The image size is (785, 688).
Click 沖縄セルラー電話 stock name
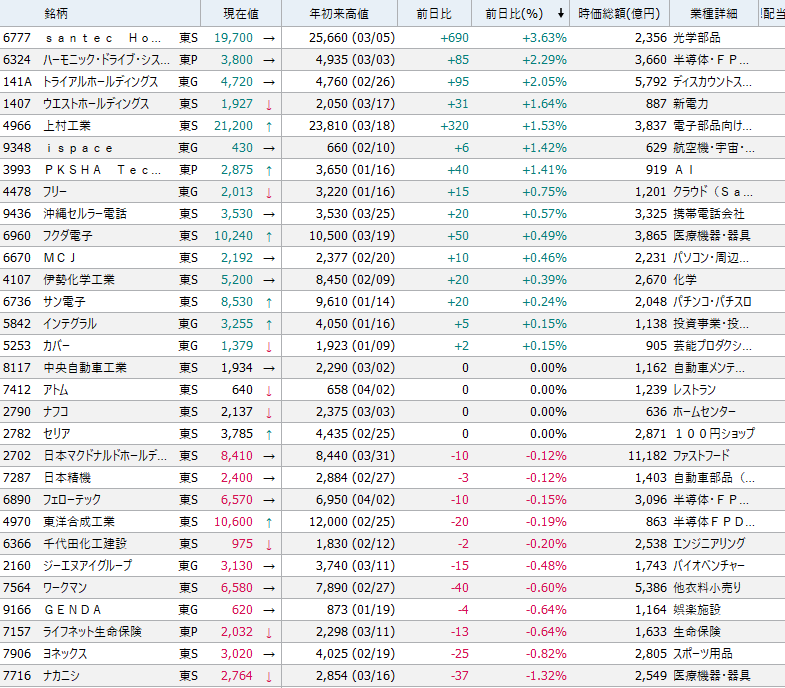(x=85, y=214)
